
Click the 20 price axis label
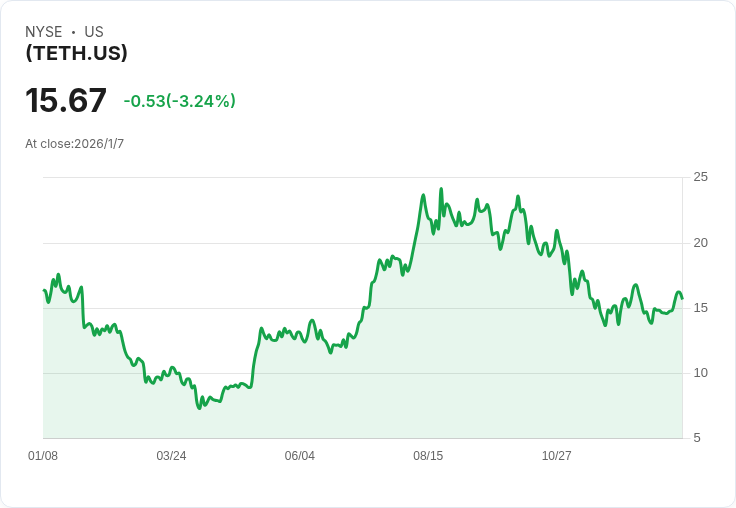[x=701, y=243]
